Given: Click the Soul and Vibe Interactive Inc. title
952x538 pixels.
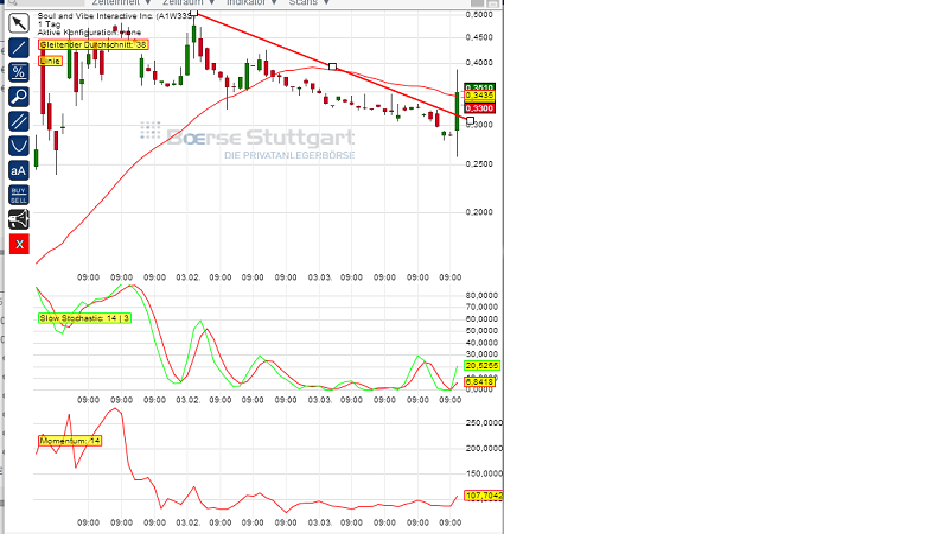Looking at the screenshot, I should [114, 16].
